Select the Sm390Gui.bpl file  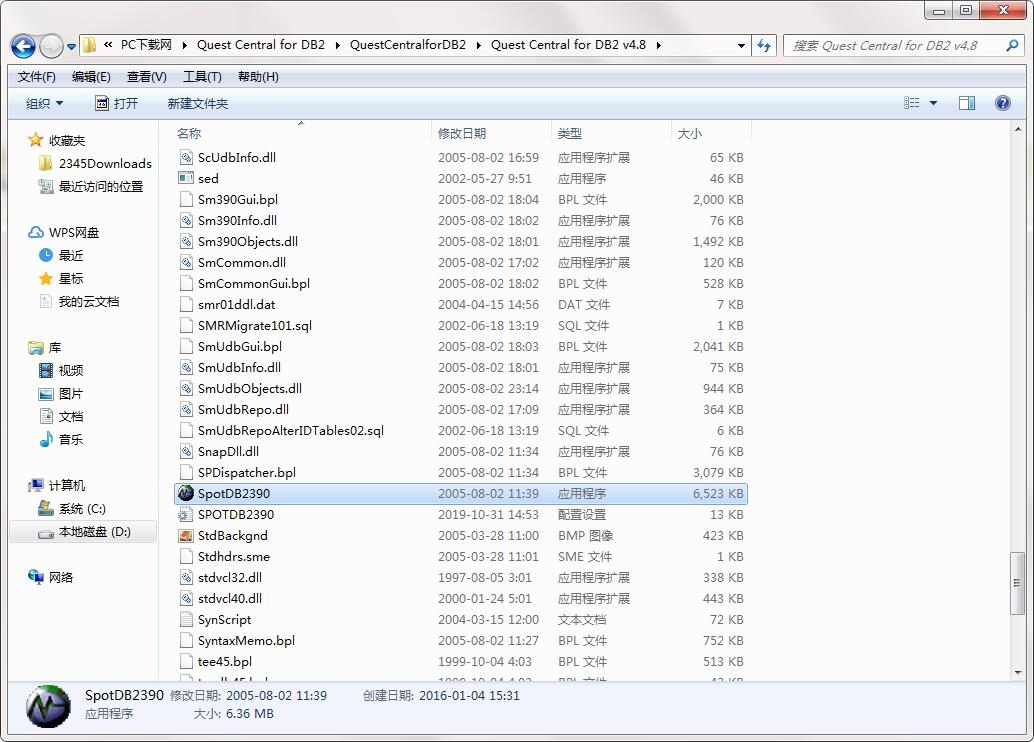[x=238, y=199]
